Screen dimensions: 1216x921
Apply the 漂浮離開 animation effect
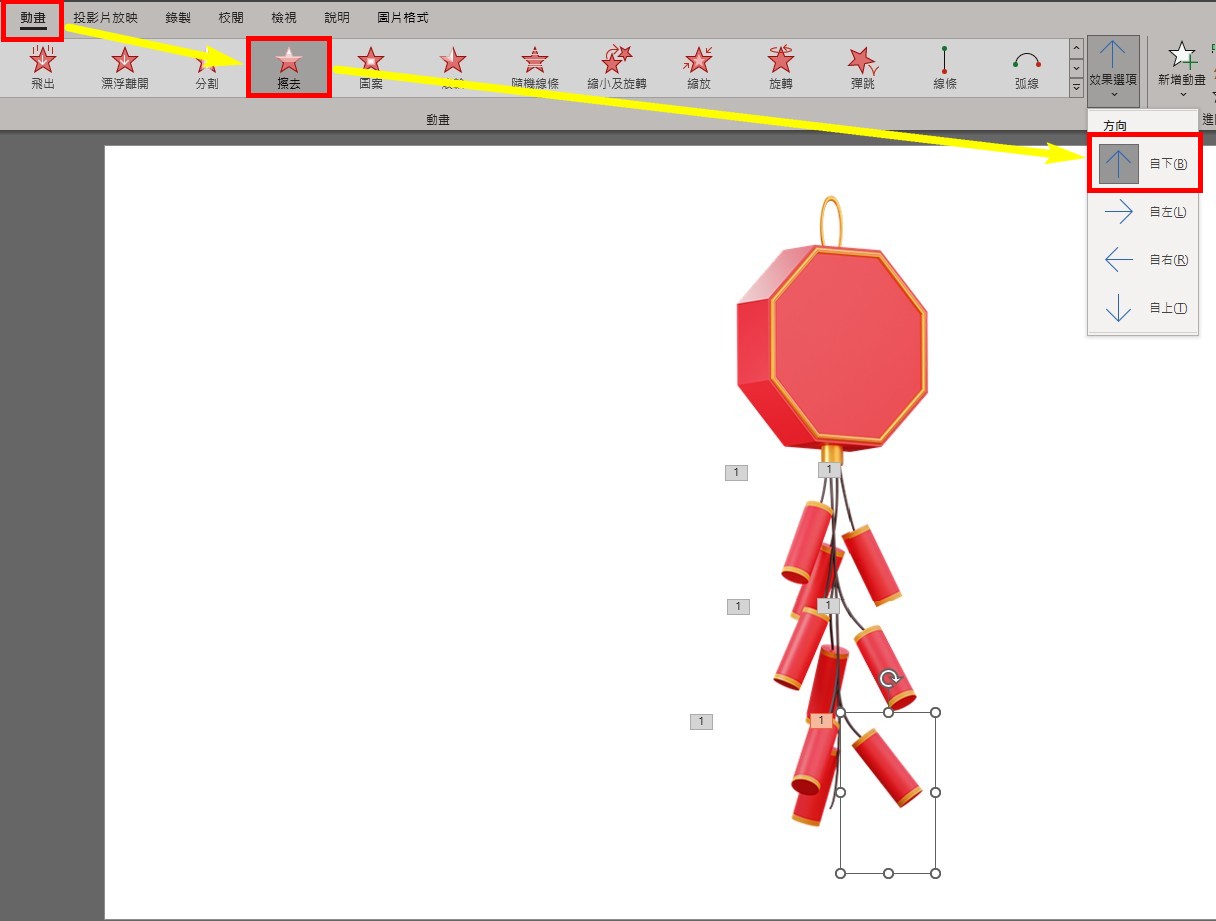tap(125, 68)
